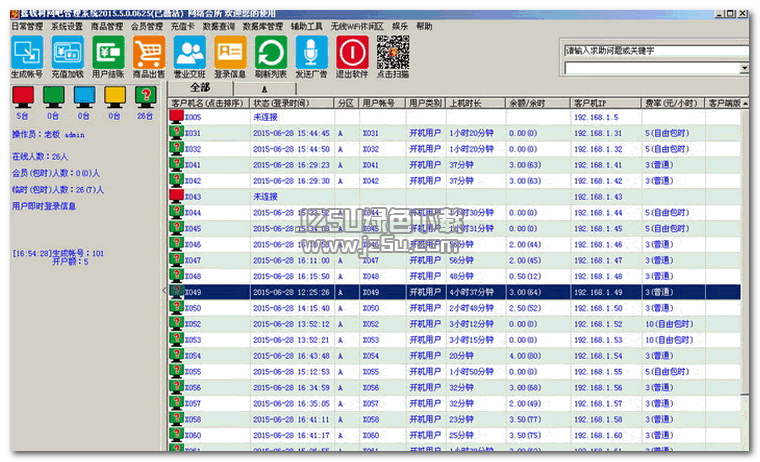This screenshot has height=462, width=760.
Task: Open the 系统设置 menu
Action: [67, 26]
